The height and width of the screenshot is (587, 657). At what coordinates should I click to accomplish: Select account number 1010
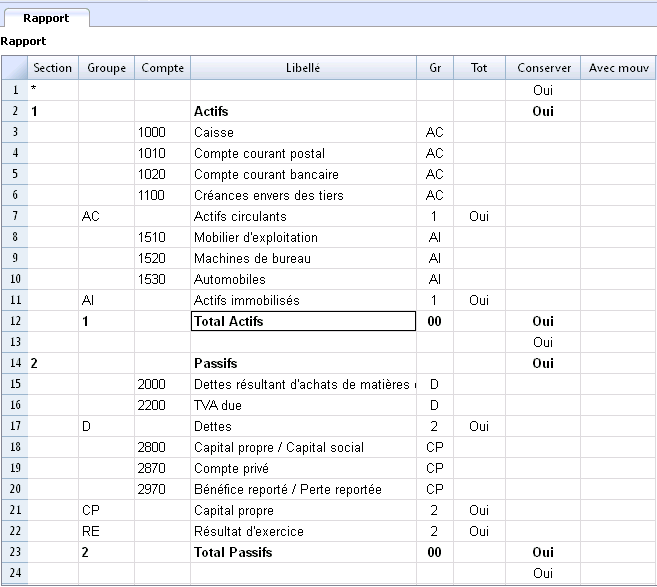pos(163,153)
